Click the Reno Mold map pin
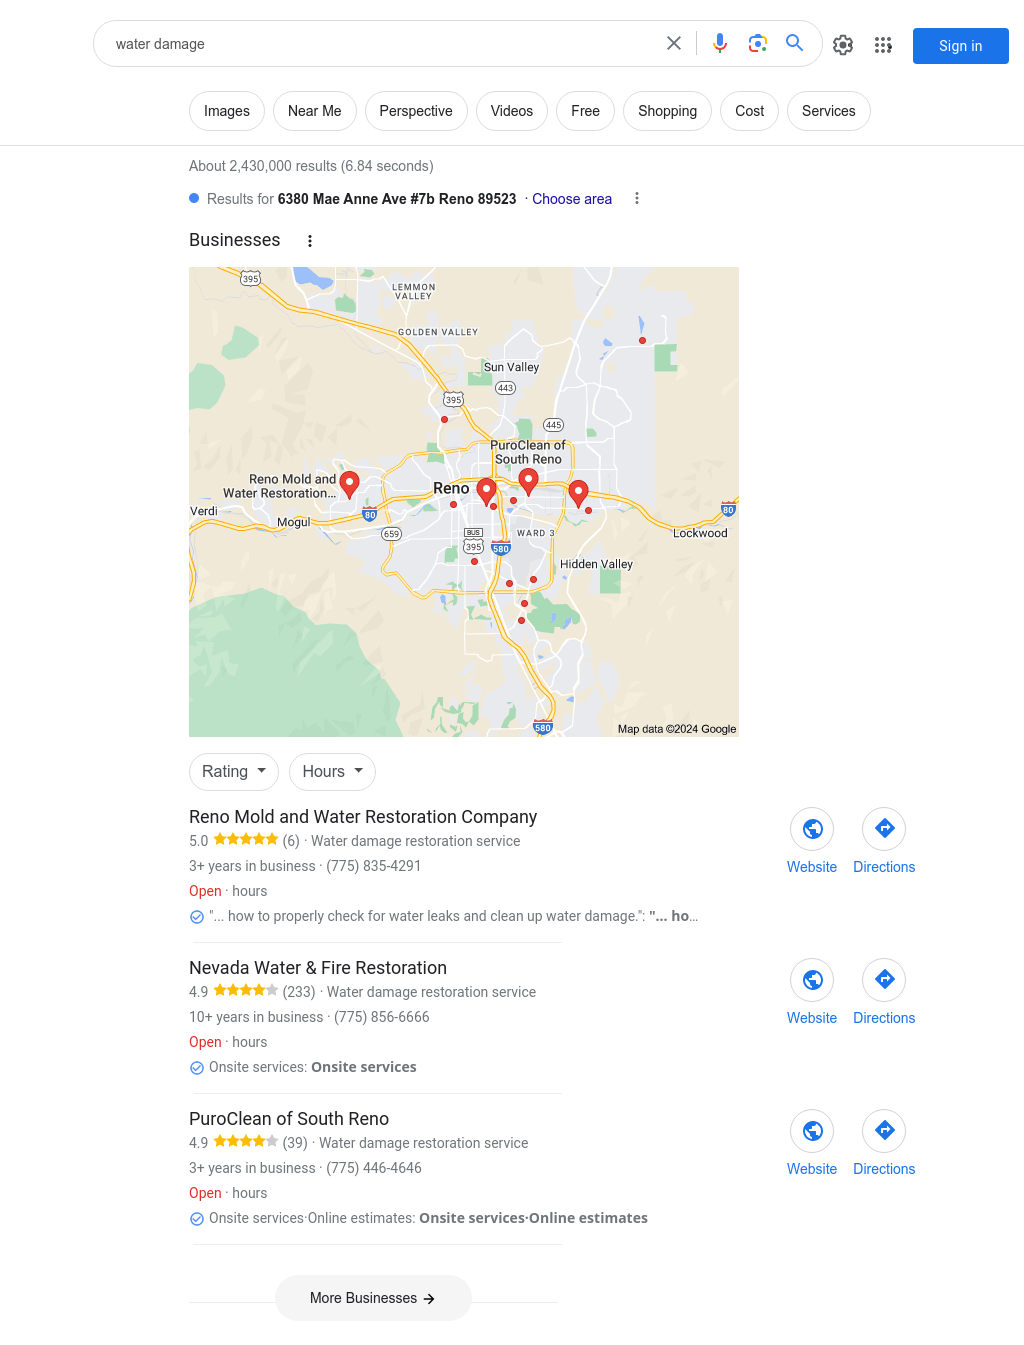Screen dimensions: 1024x1345 click(349, 485)
